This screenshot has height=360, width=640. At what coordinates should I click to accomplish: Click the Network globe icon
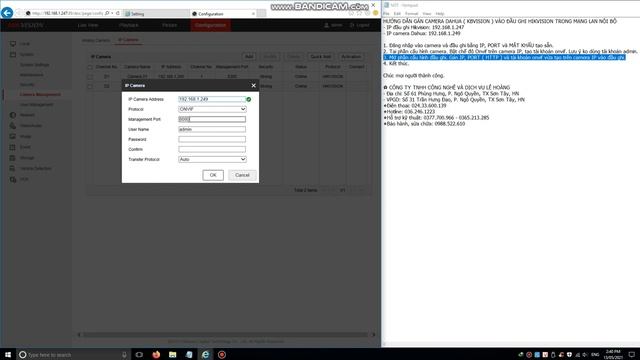pos(13,115)
